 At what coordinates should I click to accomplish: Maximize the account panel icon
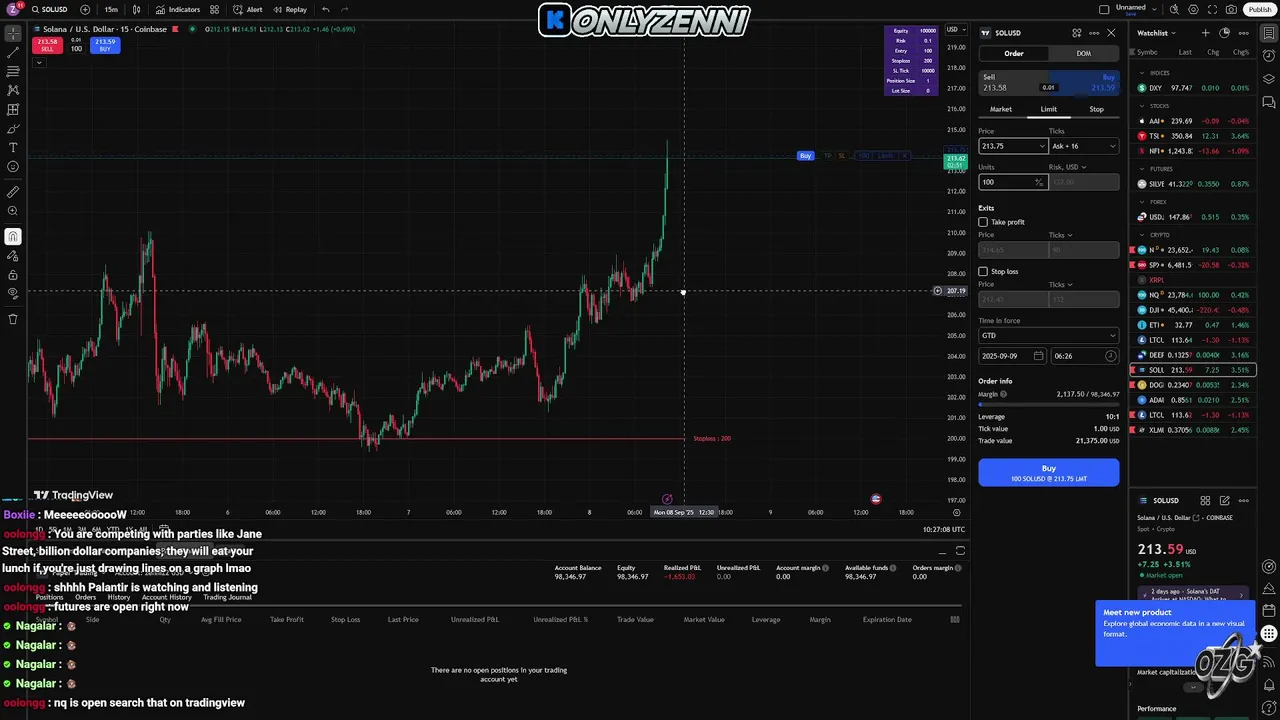960,550
